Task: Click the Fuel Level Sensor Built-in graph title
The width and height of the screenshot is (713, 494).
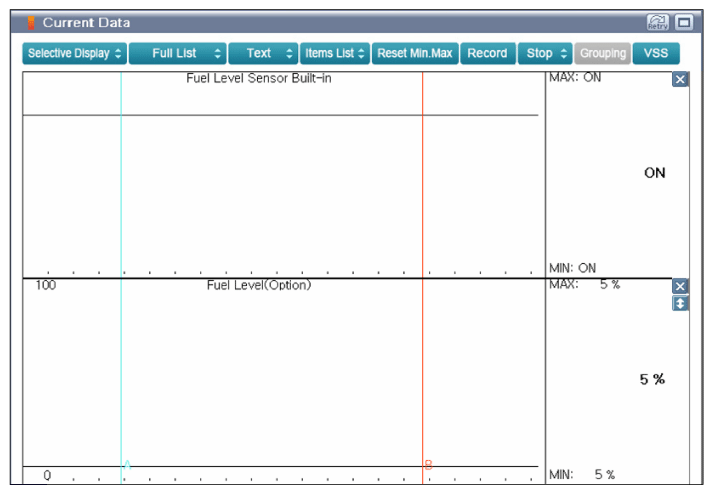Action: pyautogui.click(x=259, y=79)
